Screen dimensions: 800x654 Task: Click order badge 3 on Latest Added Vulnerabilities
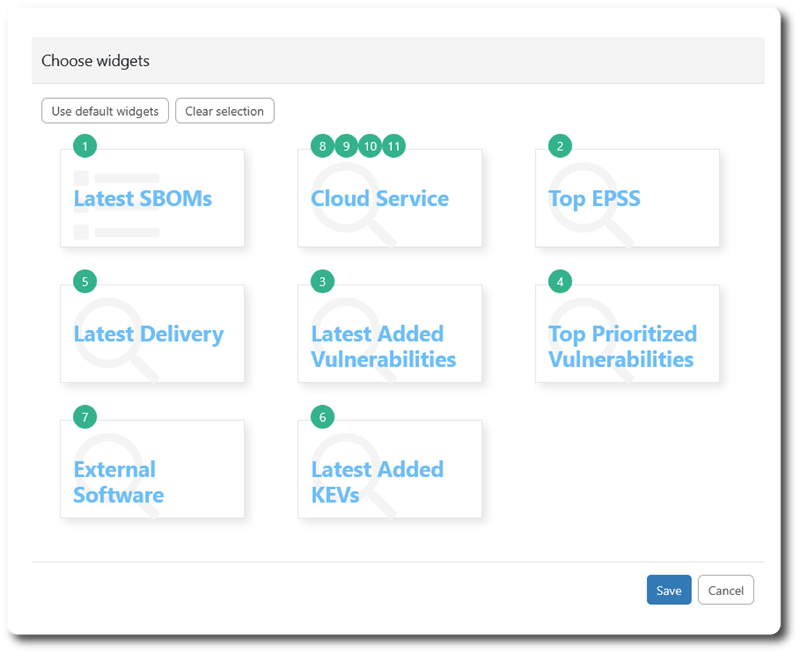pos(322,282)
